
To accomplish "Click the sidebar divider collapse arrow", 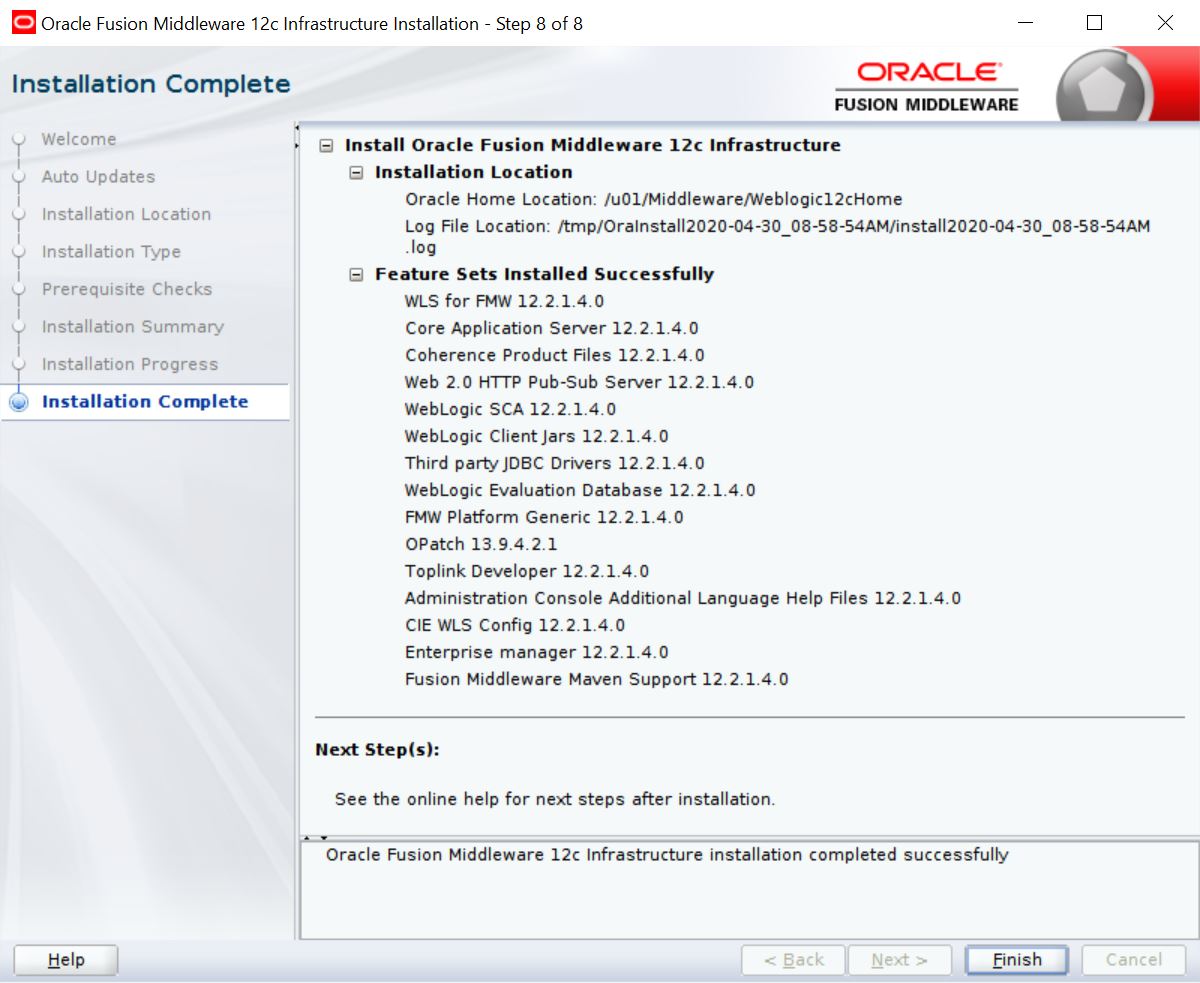I will point(297,136).
